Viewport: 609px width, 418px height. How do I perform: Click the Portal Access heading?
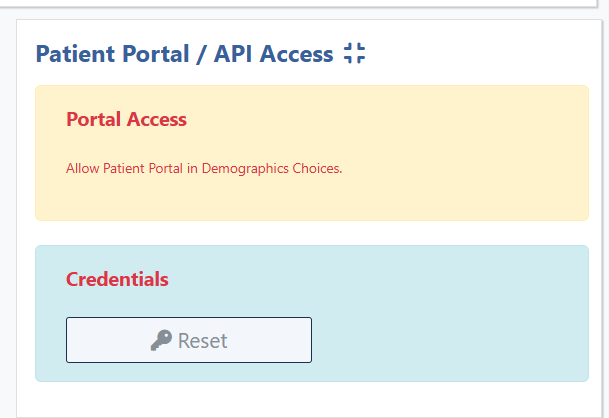pyautogui.click(x=126, y=119)
